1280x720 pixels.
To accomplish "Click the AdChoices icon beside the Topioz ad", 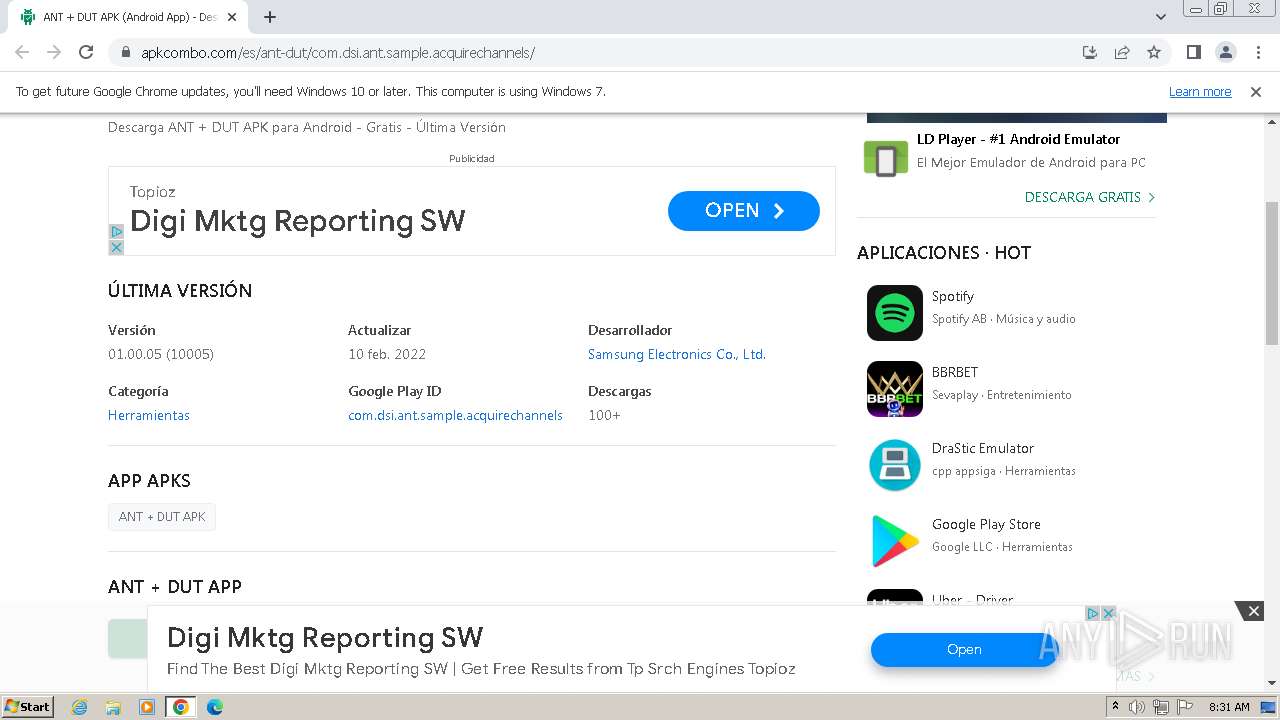I will 116,232.
